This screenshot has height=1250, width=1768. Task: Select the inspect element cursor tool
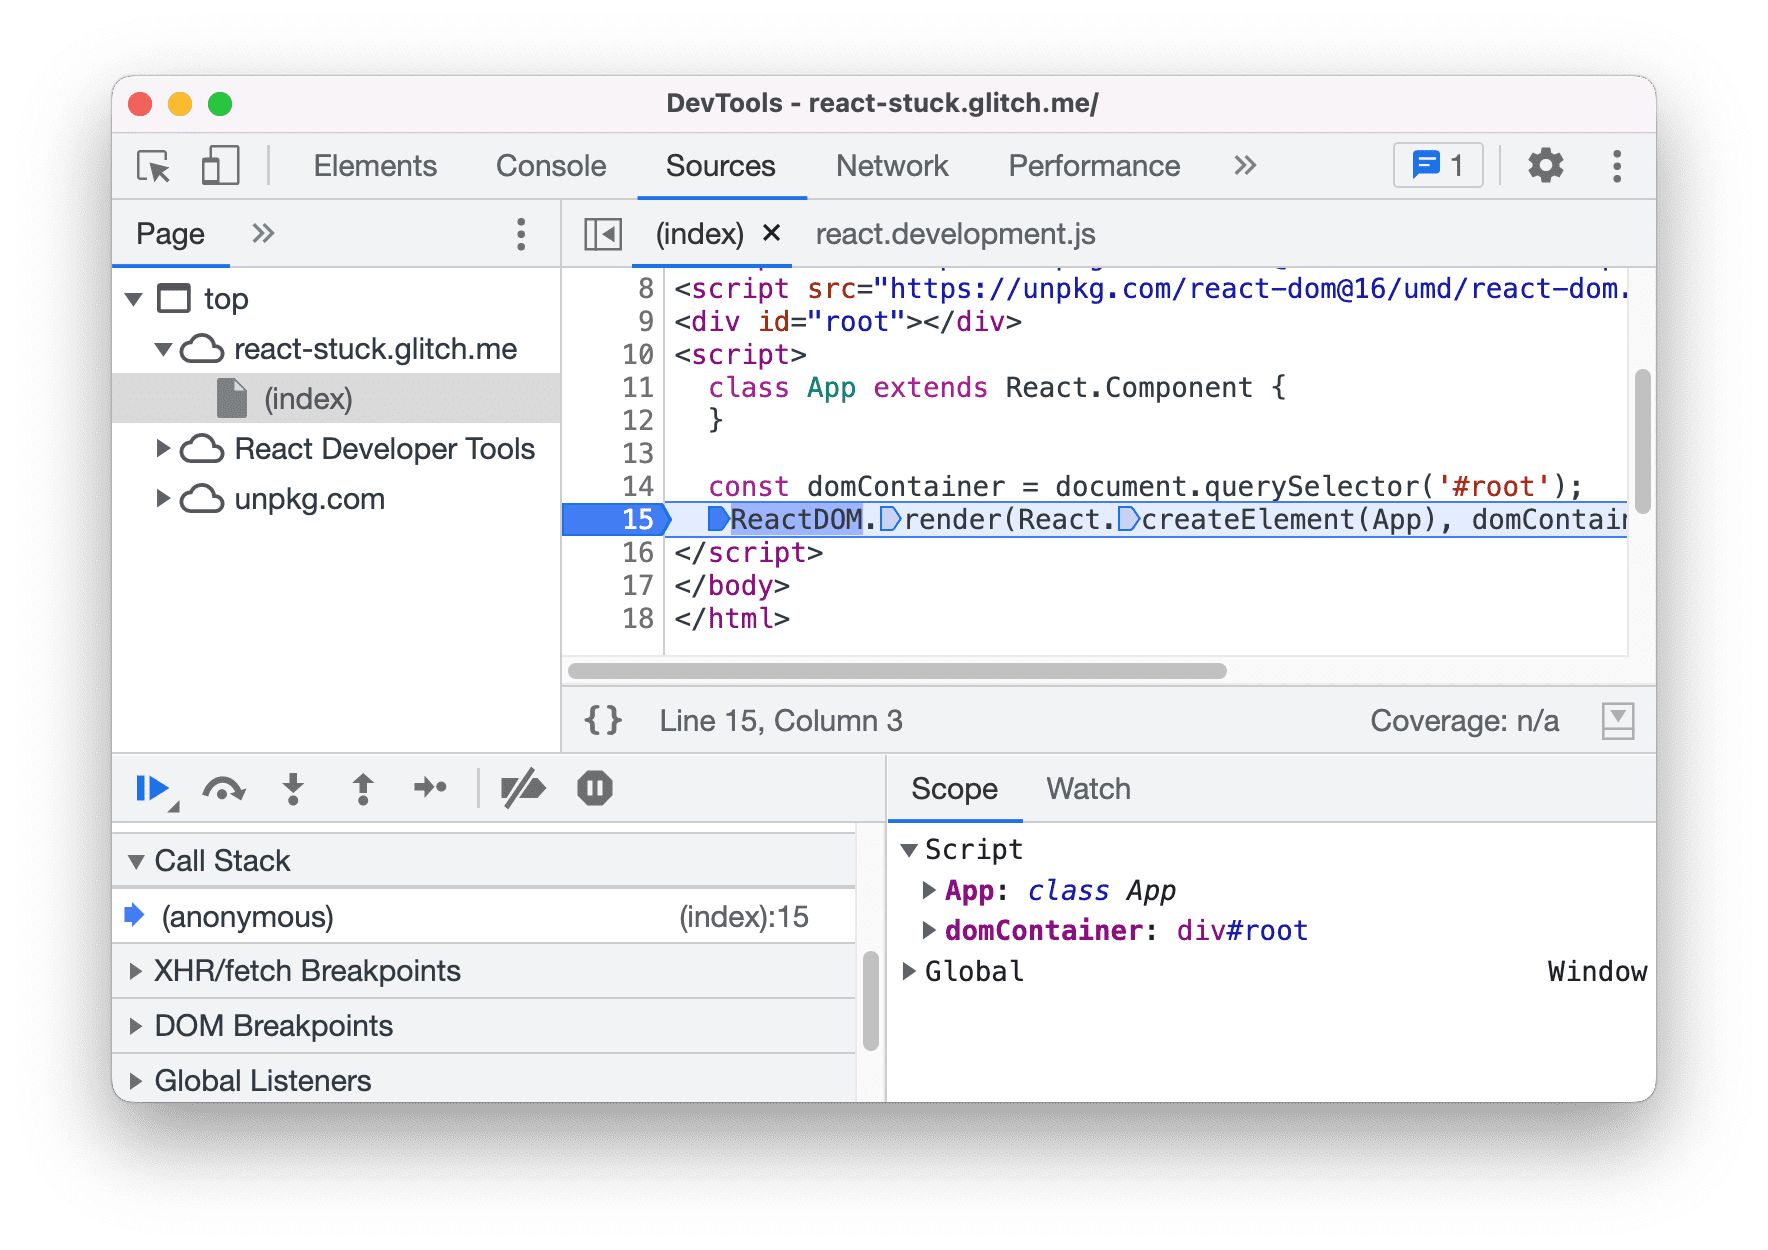[150, 166]
